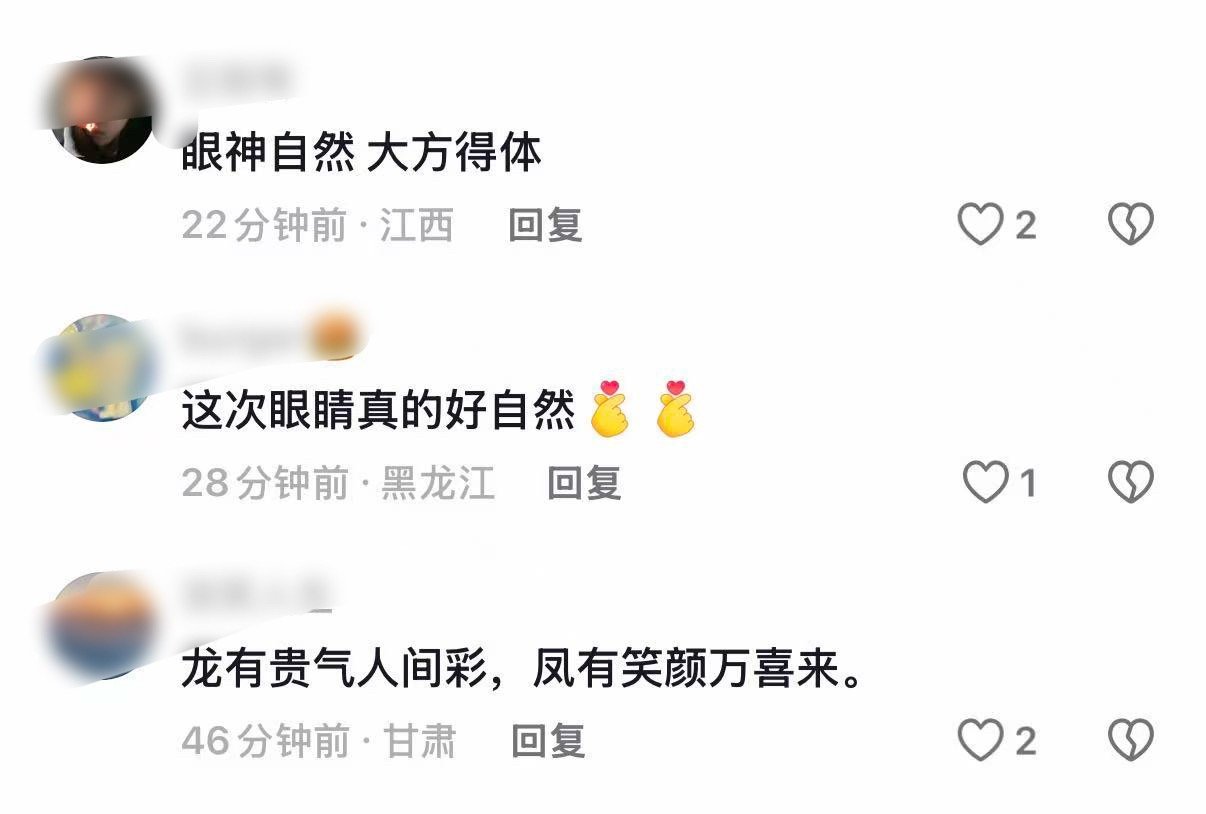Select the comment 龙有贵气人间彩，凤有笑颜万喜来
Image resolution: width=1206 pixels, height=814 pixels.
click(522, 670)
